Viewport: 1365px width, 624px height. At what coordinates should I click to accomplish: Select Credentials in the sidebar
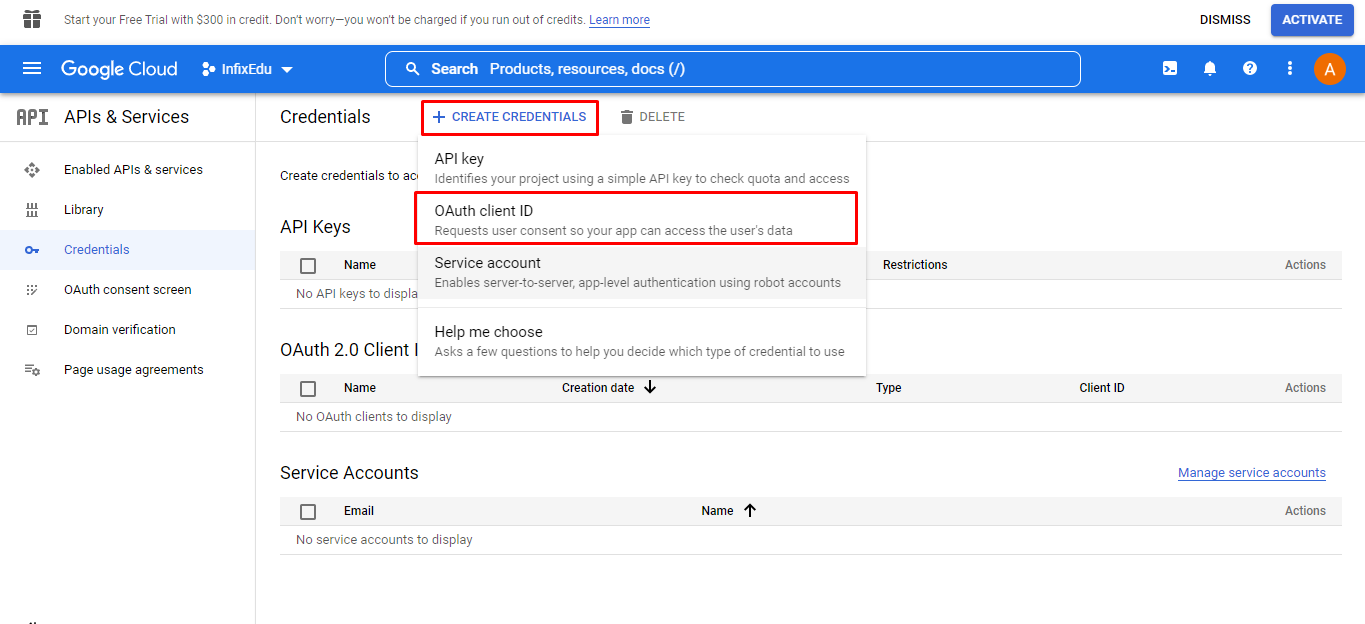(127, 250)
